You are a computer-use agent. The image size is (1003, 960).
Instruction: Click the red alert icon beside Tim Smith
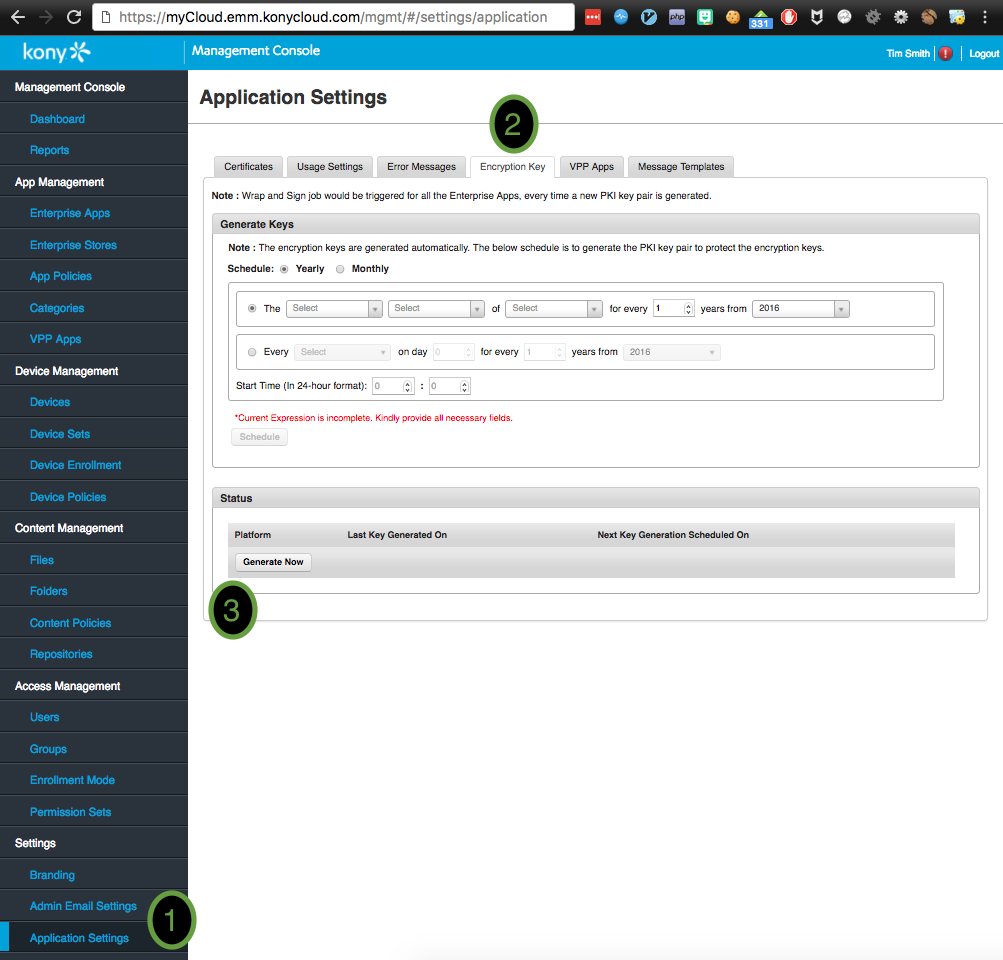(945, 54)
